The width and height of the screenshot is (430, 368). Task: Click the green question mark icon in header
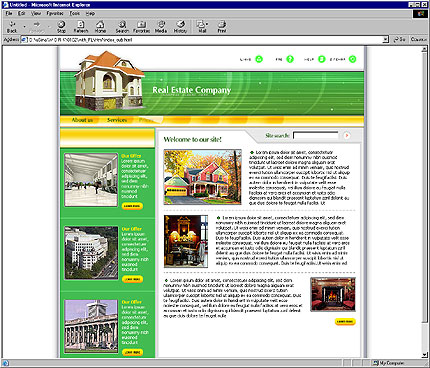point(290,59)
